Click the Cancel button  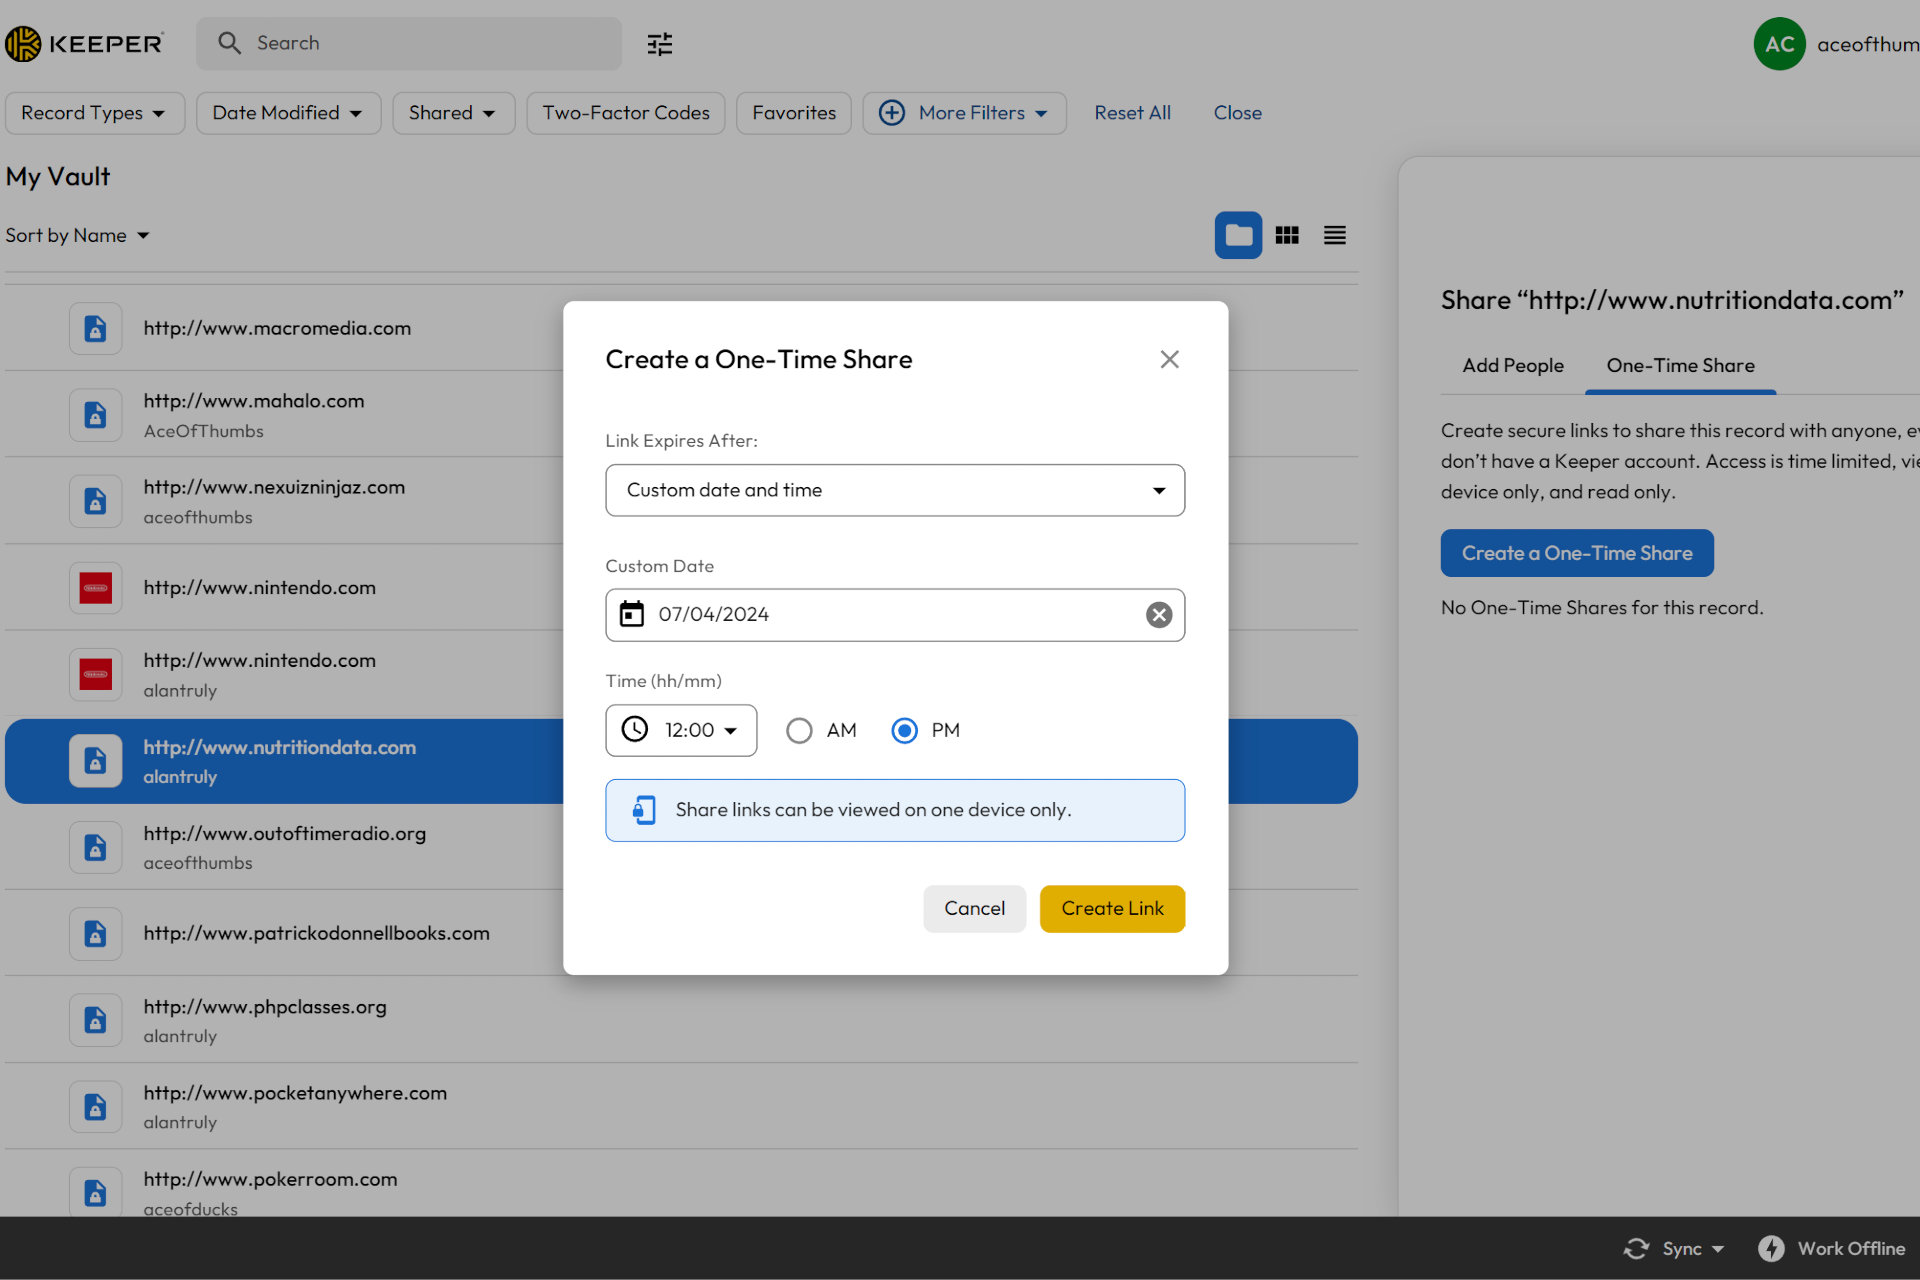tap(974, 909)
